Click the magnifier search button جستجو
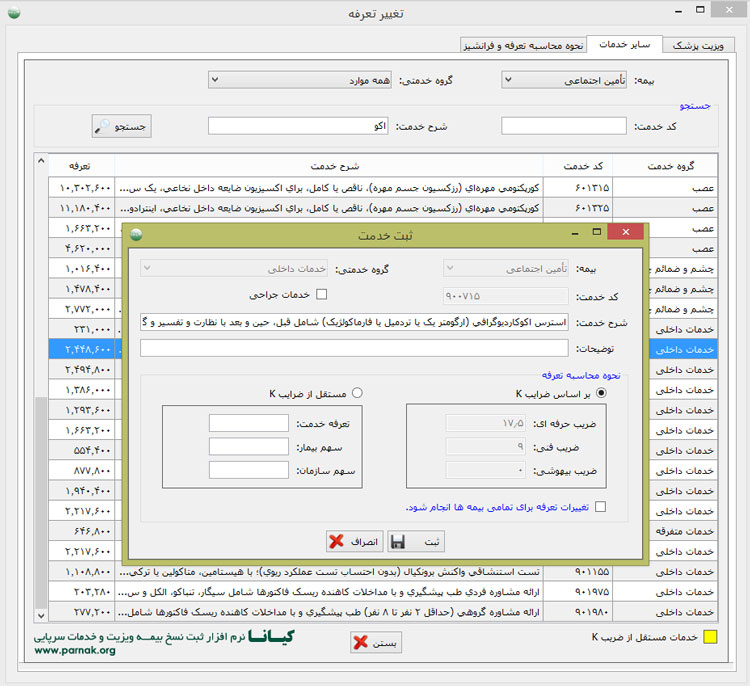 click(121, 126)
